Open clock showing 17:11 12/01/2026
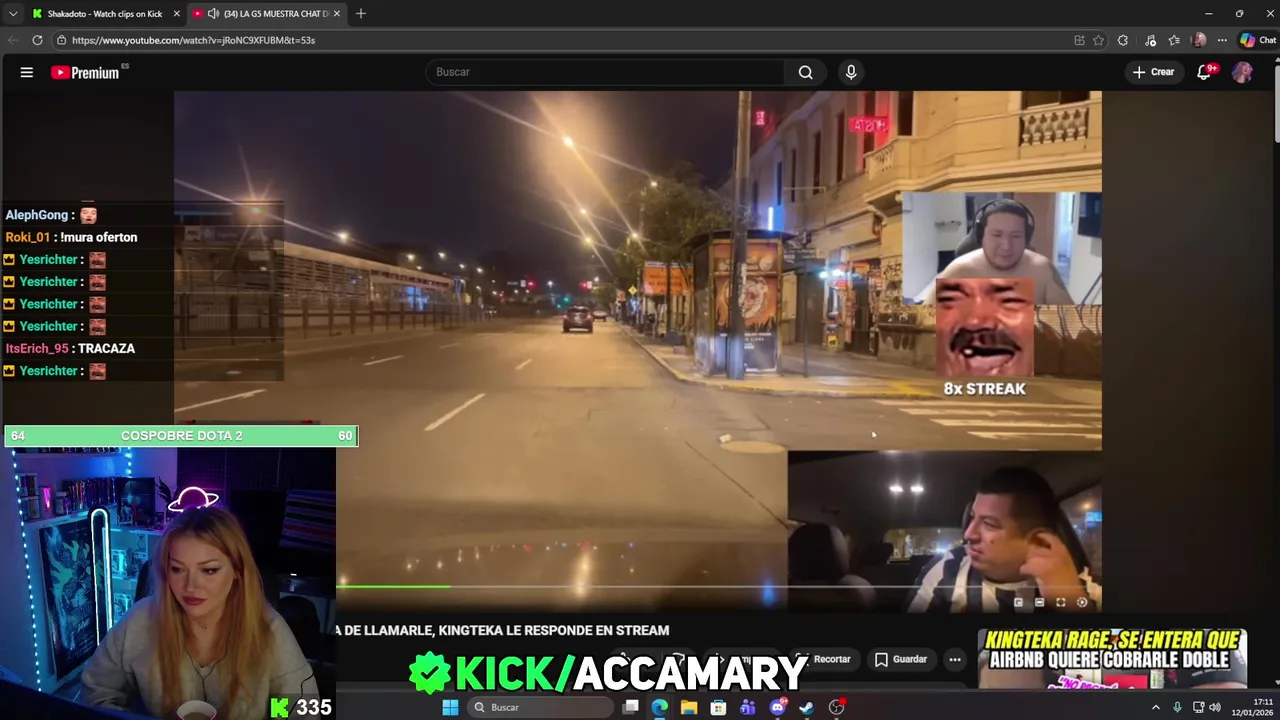 click(1251, 707)
